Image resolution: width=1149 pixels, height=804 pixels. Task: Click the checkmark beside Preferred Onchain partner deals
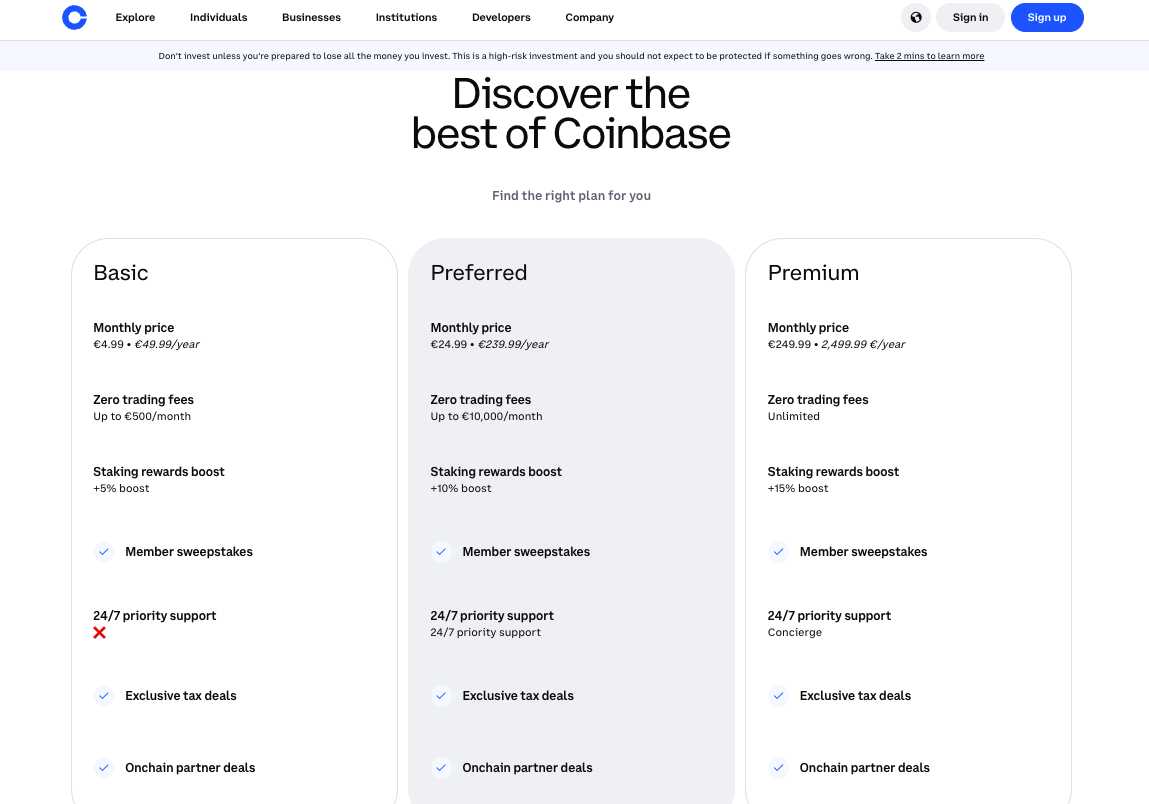point(441,767)
